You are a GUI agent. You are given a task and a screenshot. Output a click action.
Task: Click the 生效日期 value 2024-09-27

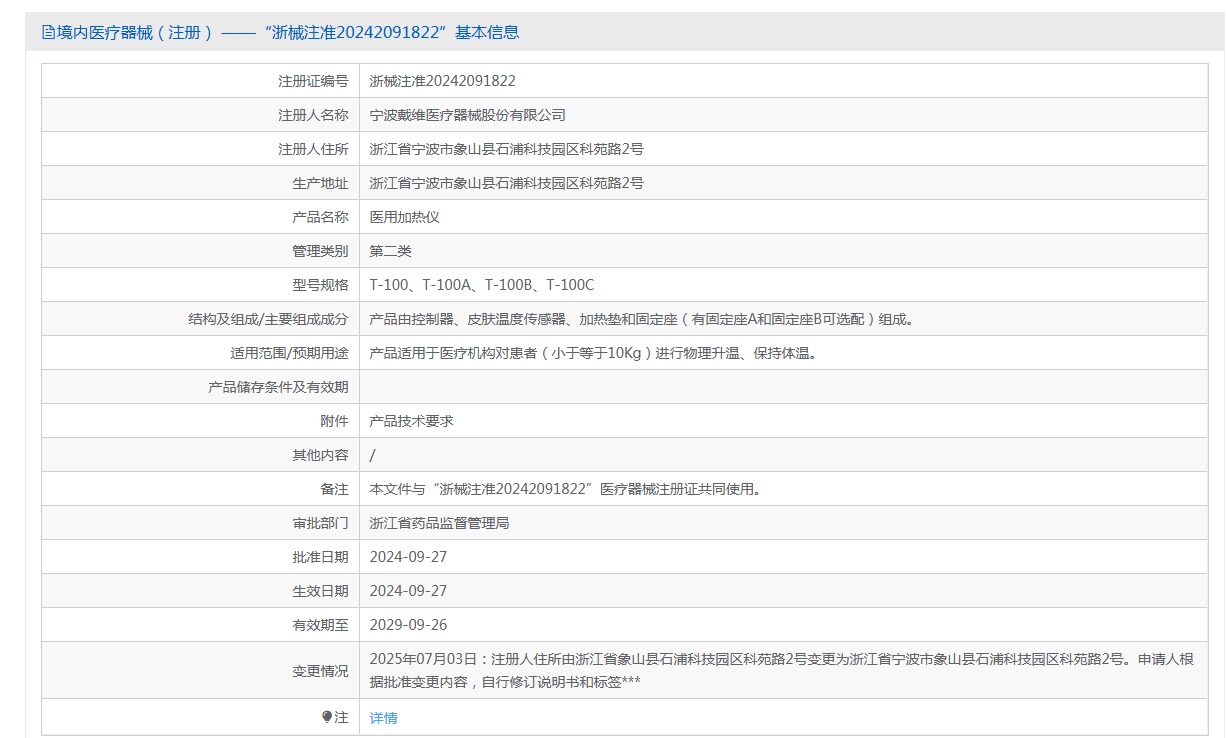point(408,591)
